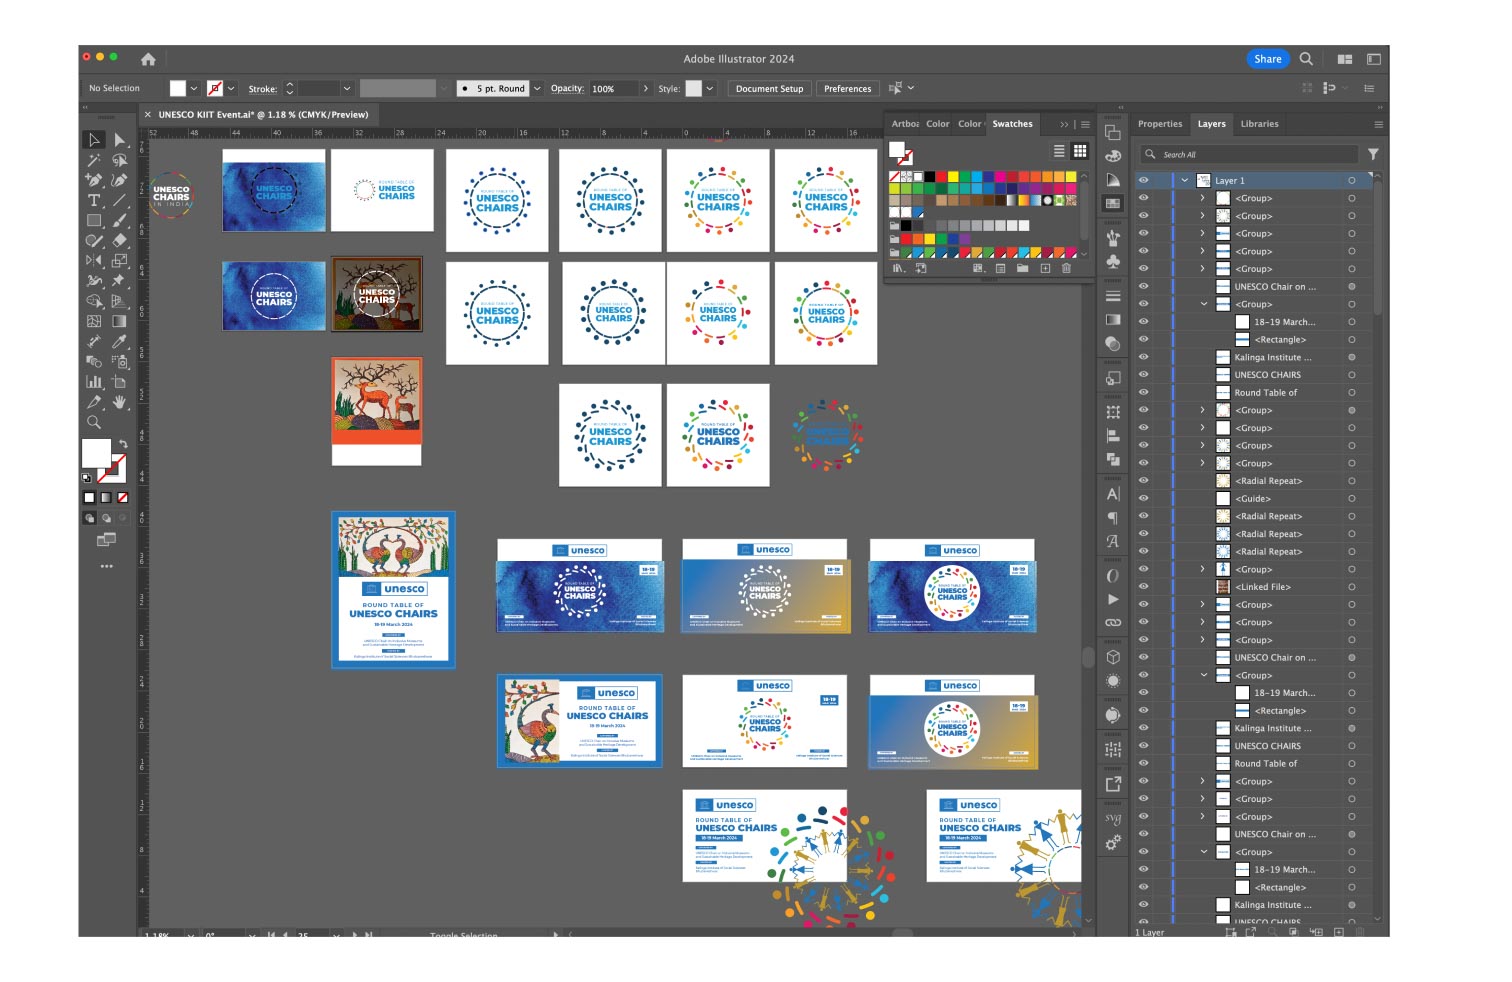The width and height of the screenshot is (1512, 982).
Task: Select the Zoom tool in the toolbar
Action: click(x=94, y=422)
